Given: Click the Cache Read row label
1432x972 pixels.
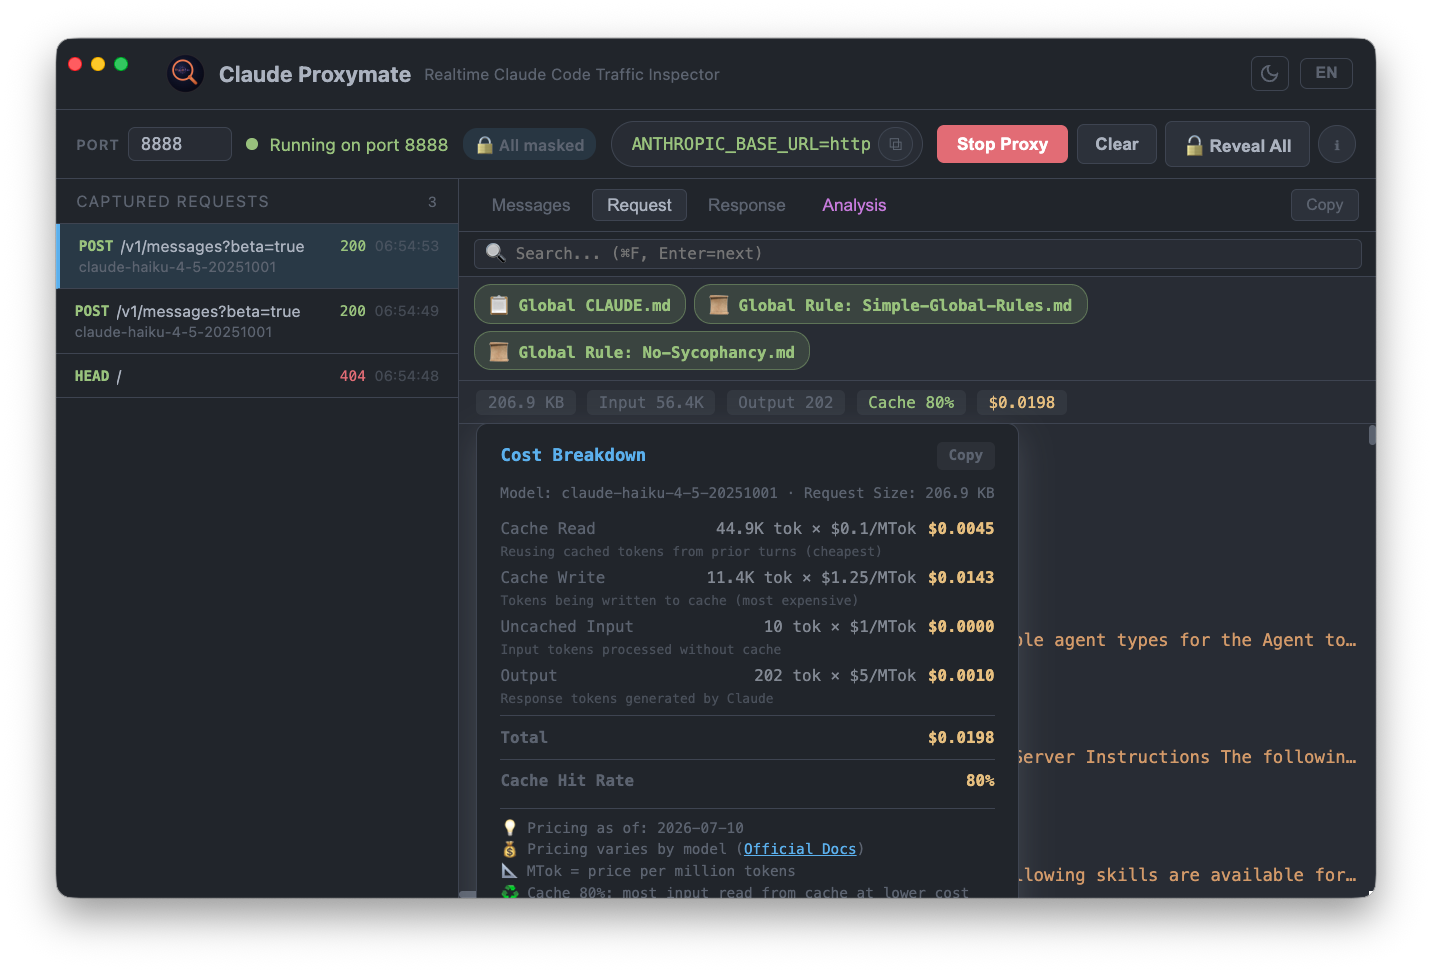Looking at the screenshot, I should [x=548, y=528].
